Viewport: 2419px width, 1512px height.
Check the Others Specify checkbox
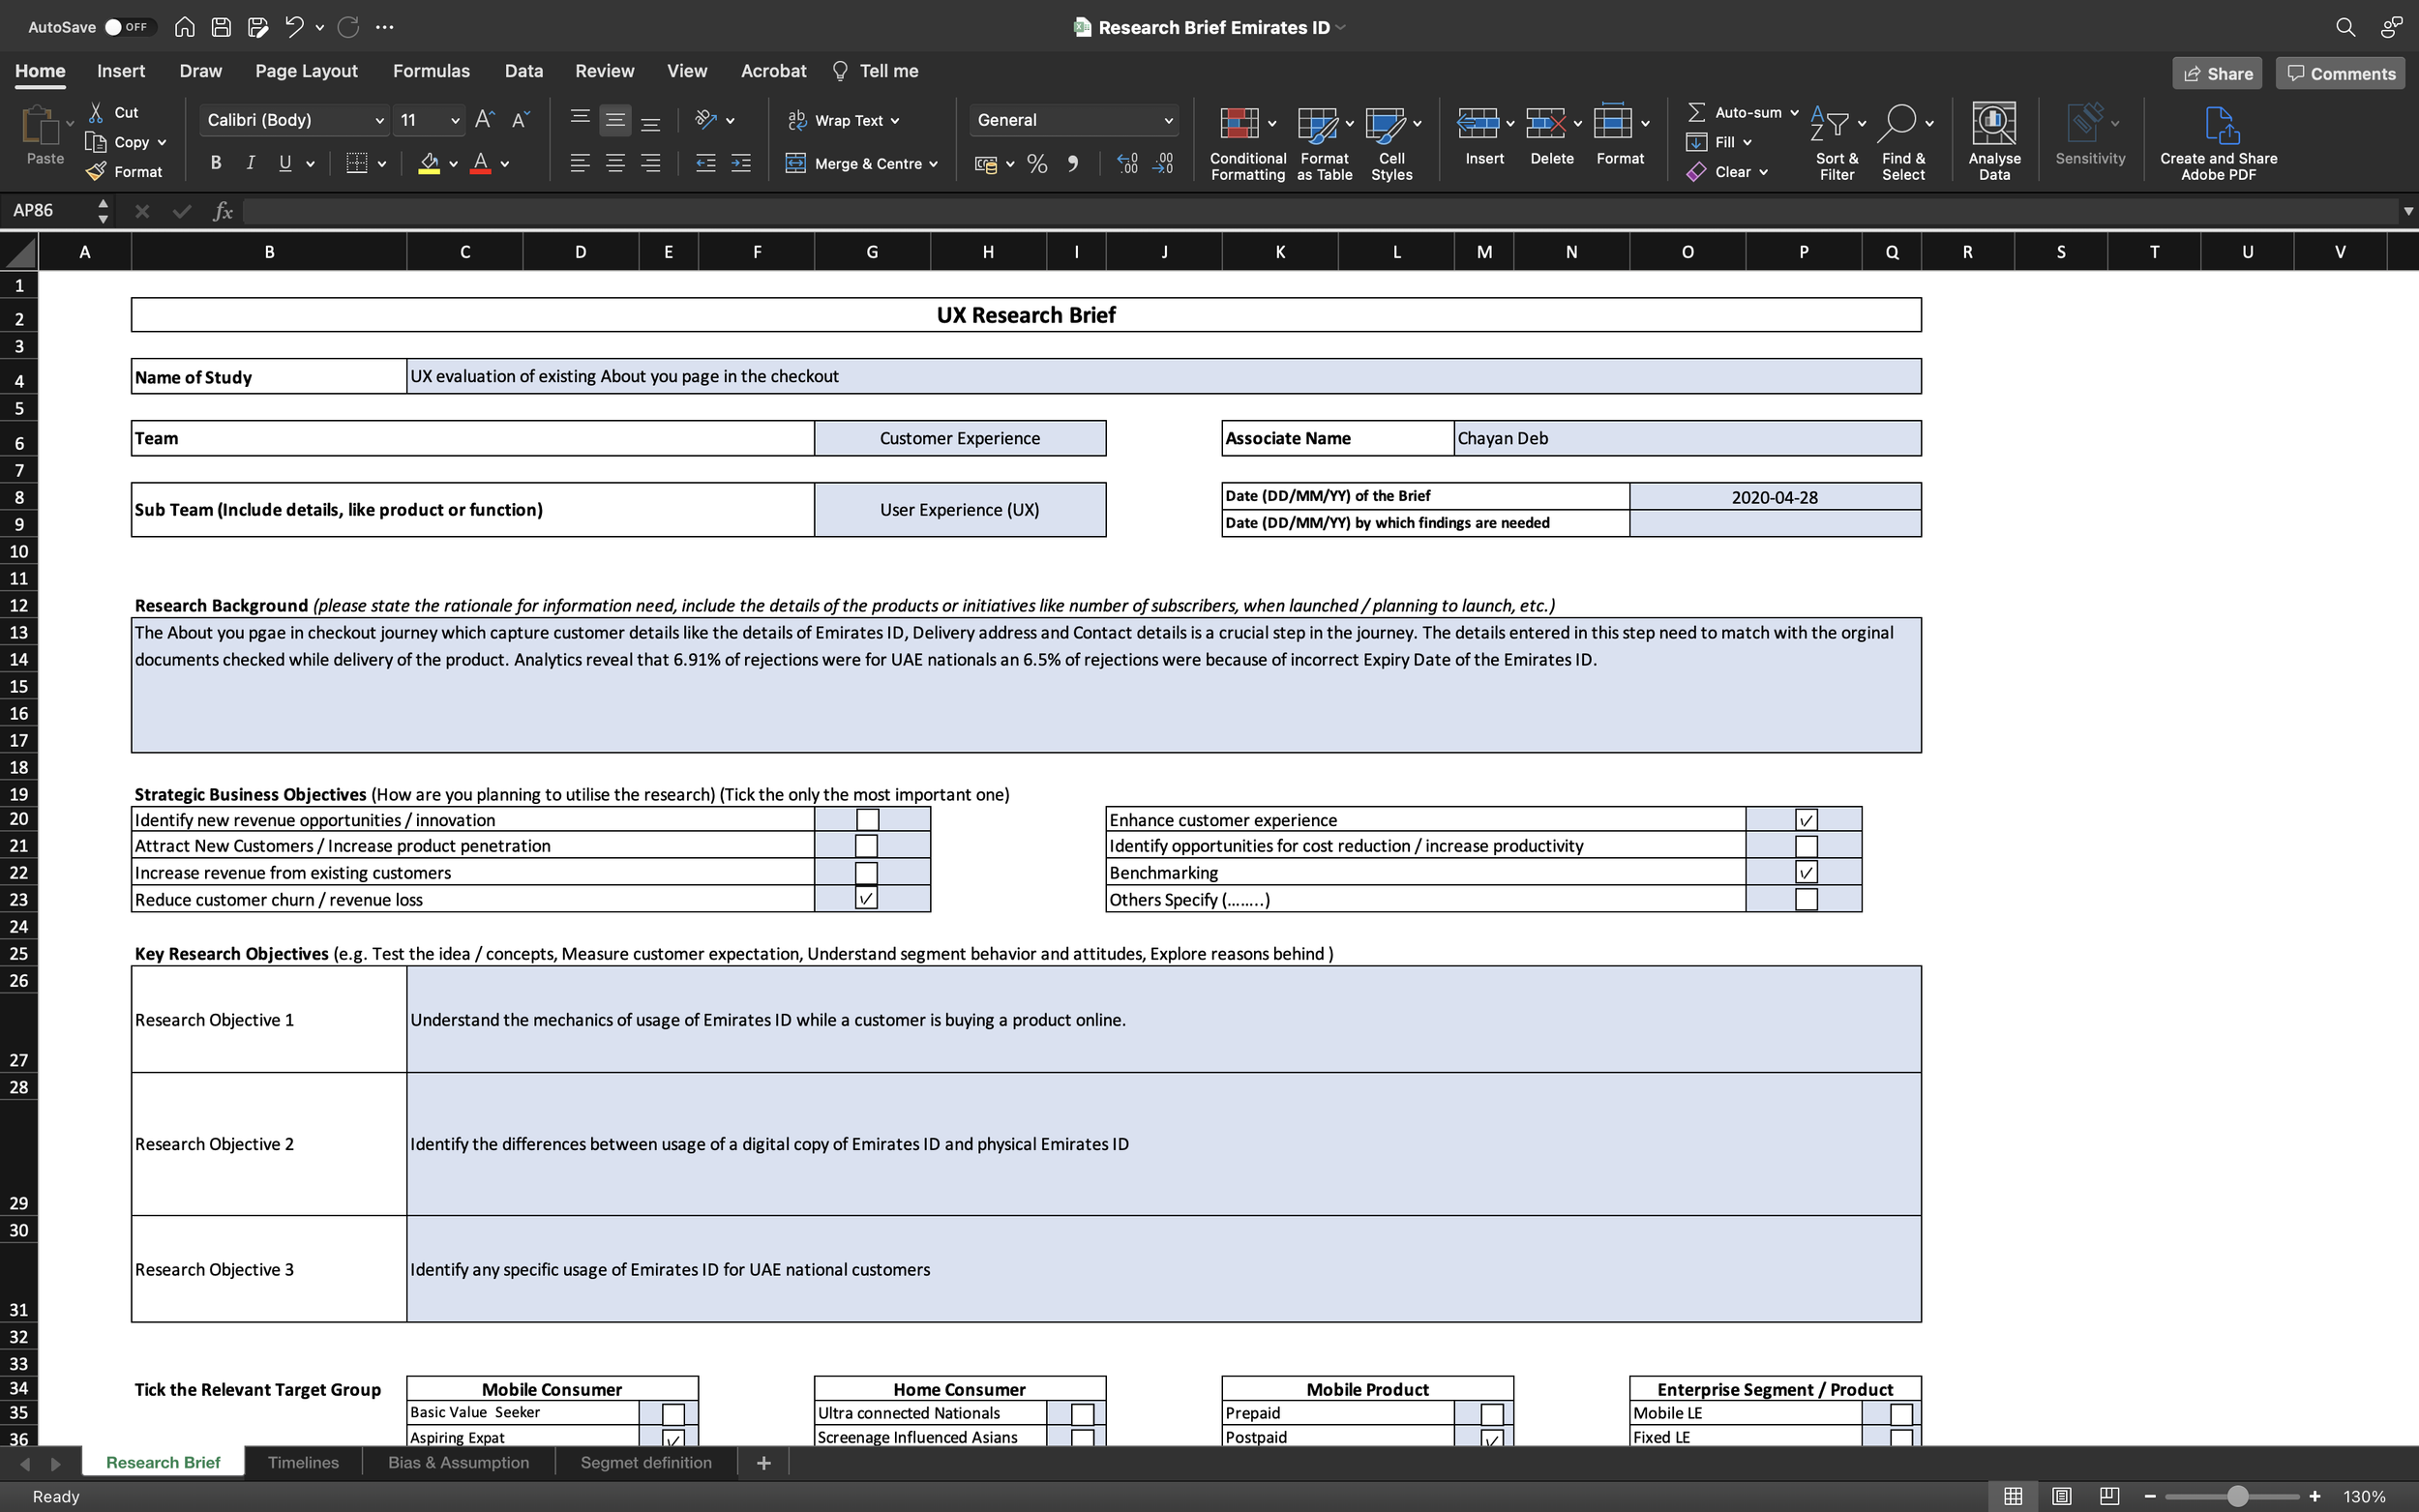pyautogui.click(x=1805, y=899)
